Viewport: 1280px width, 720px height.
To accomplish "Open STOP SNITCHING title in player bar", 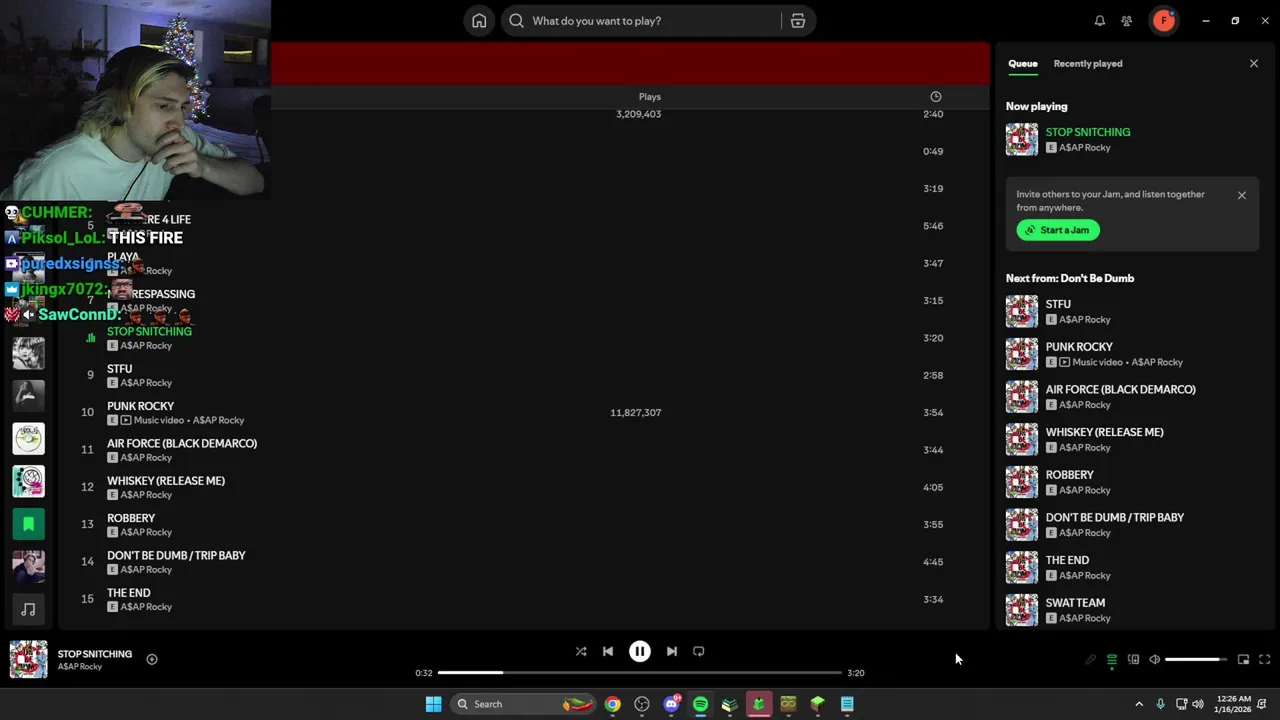I will point(95,654).
